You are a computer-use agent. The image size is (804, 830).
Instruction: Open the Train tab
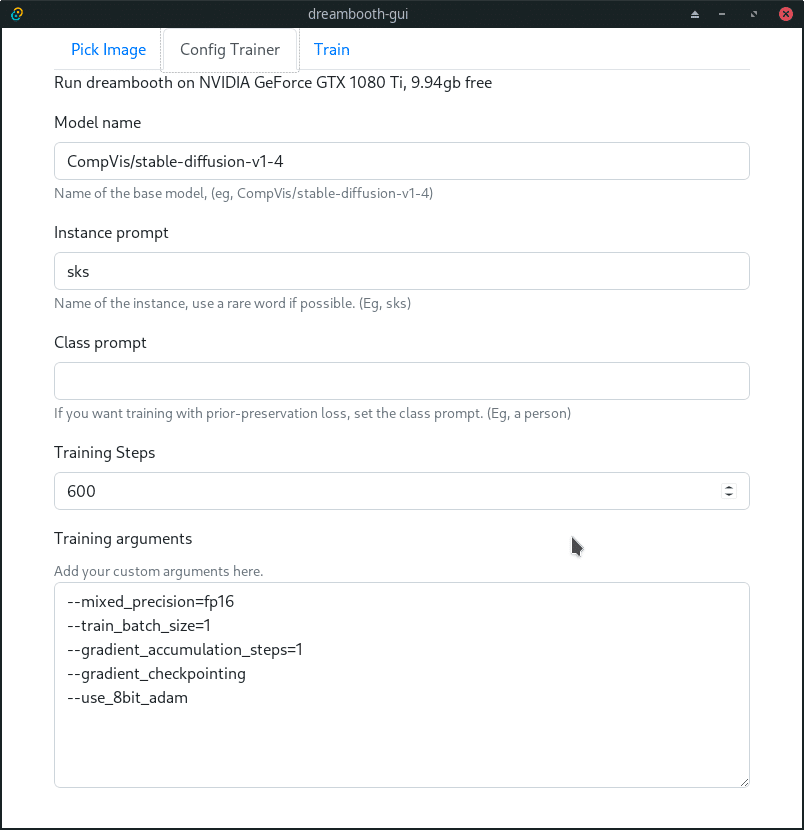[331, 50]
